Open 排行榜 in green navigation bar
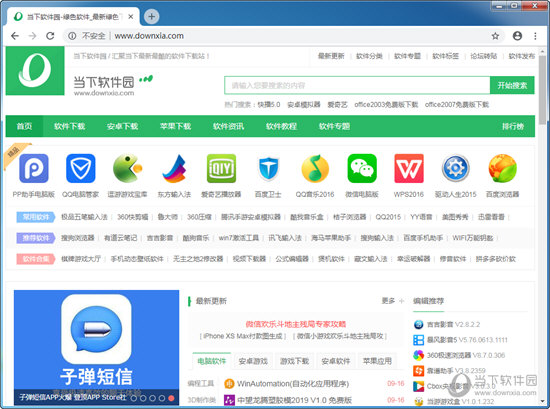550x409 pixels. click(512, 126)
